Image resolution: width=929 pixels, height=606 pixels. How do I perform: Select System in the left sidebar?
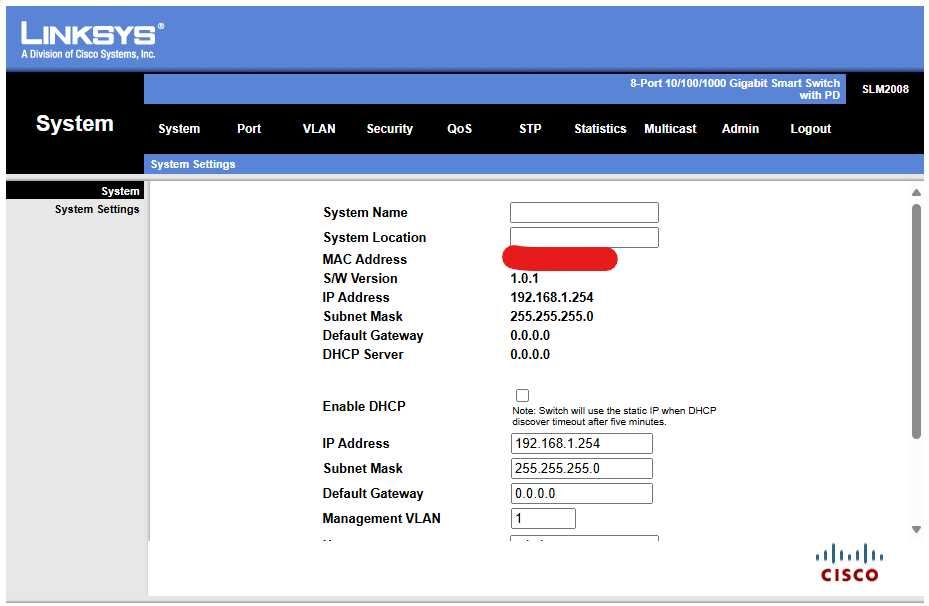(x=120, y=191)
